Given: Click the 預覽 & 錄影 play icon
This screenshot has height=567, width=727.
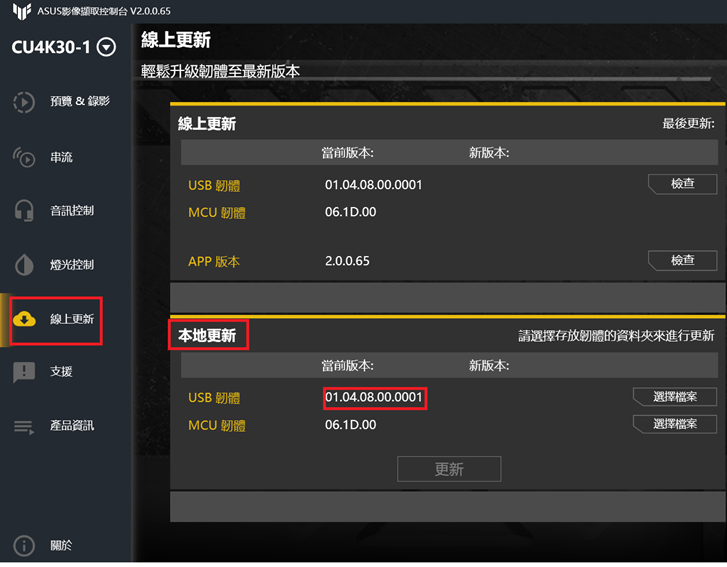Looking at the screenshot, I should pyautogui.click(x=24, y=102).
